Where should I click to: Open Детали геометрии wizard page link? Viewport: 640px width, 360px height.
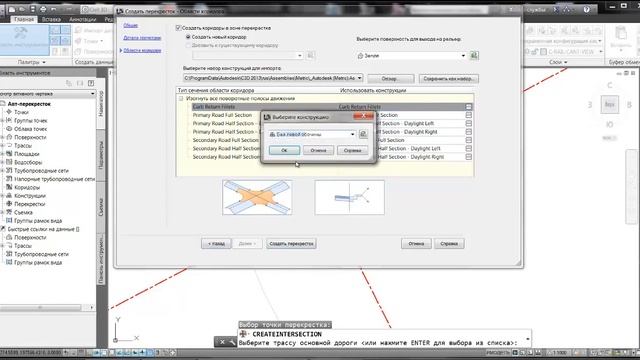tap(142, 38)
